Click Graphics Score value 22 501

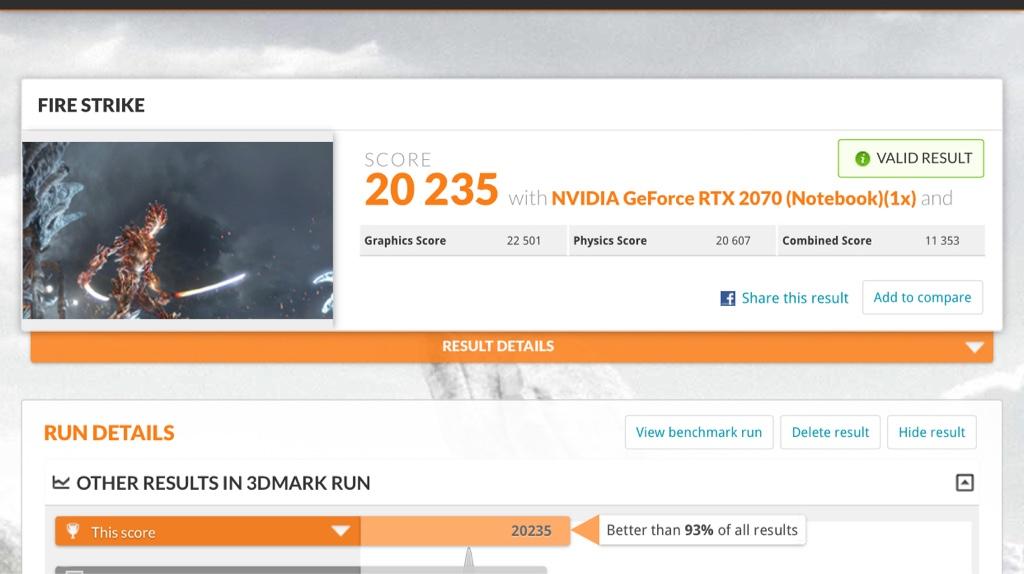524,241
